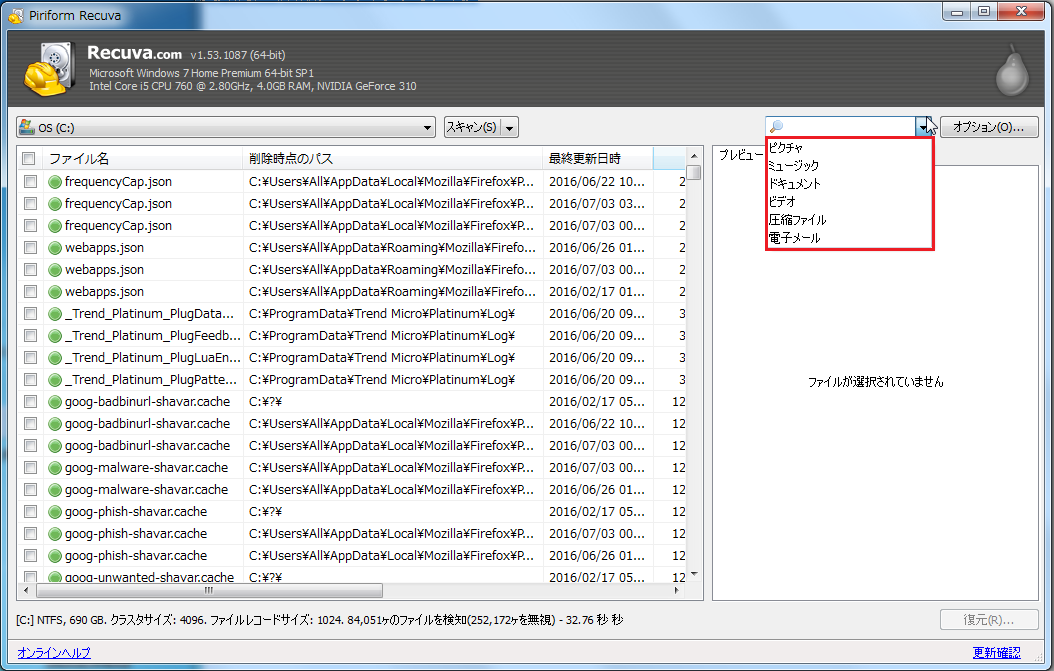Click the horizontal scroll-left arrow
This screenshot has width=1054, height=671.
pyautogui.click(x=26, y=590)
